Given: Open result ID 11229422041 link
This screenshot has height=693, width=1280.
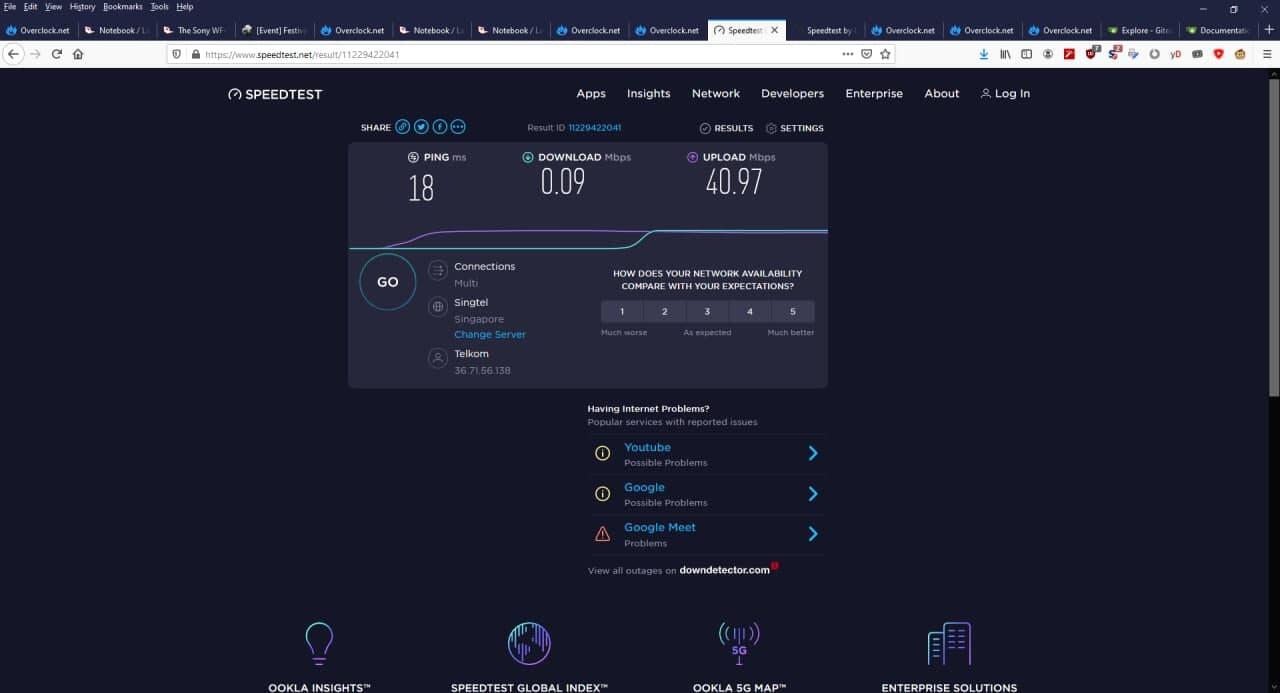Looking at the screenshot, I should coord(595,128).
